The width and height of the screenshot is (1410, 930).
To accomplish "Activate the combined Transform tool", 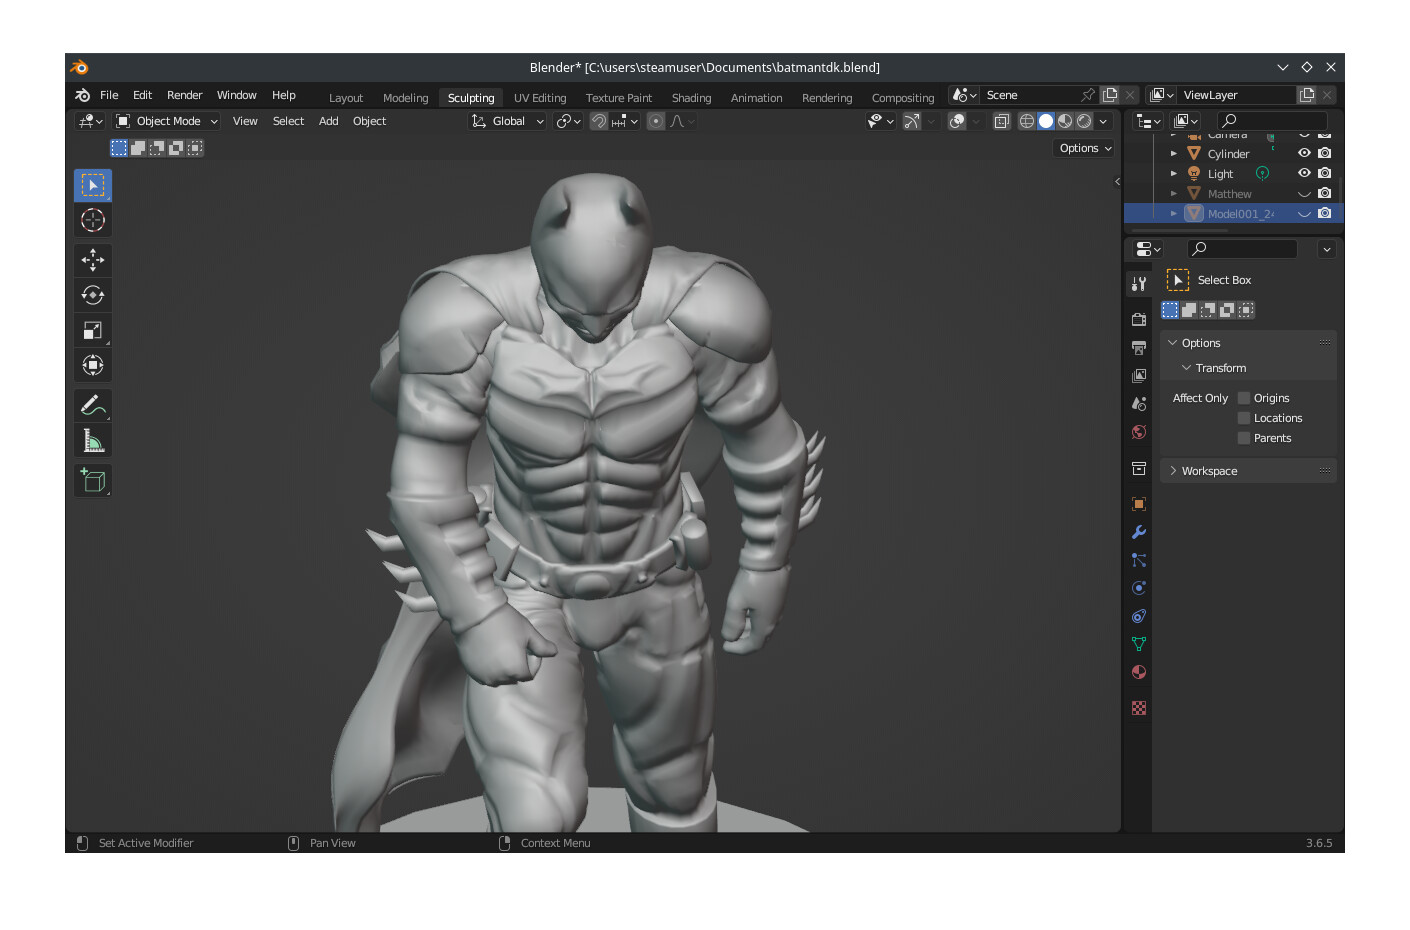I will pyautogui.click(x=93, y=365).
